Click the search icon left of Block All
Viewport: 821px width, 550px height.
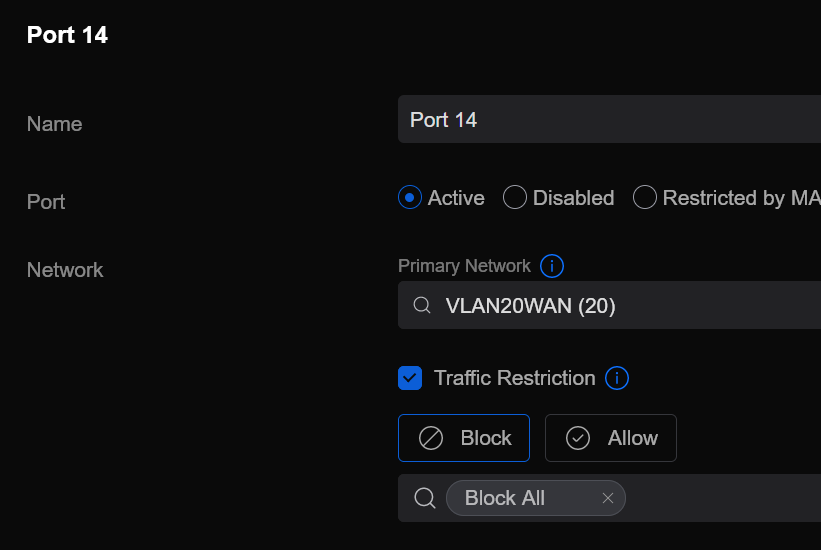[424, 498]
